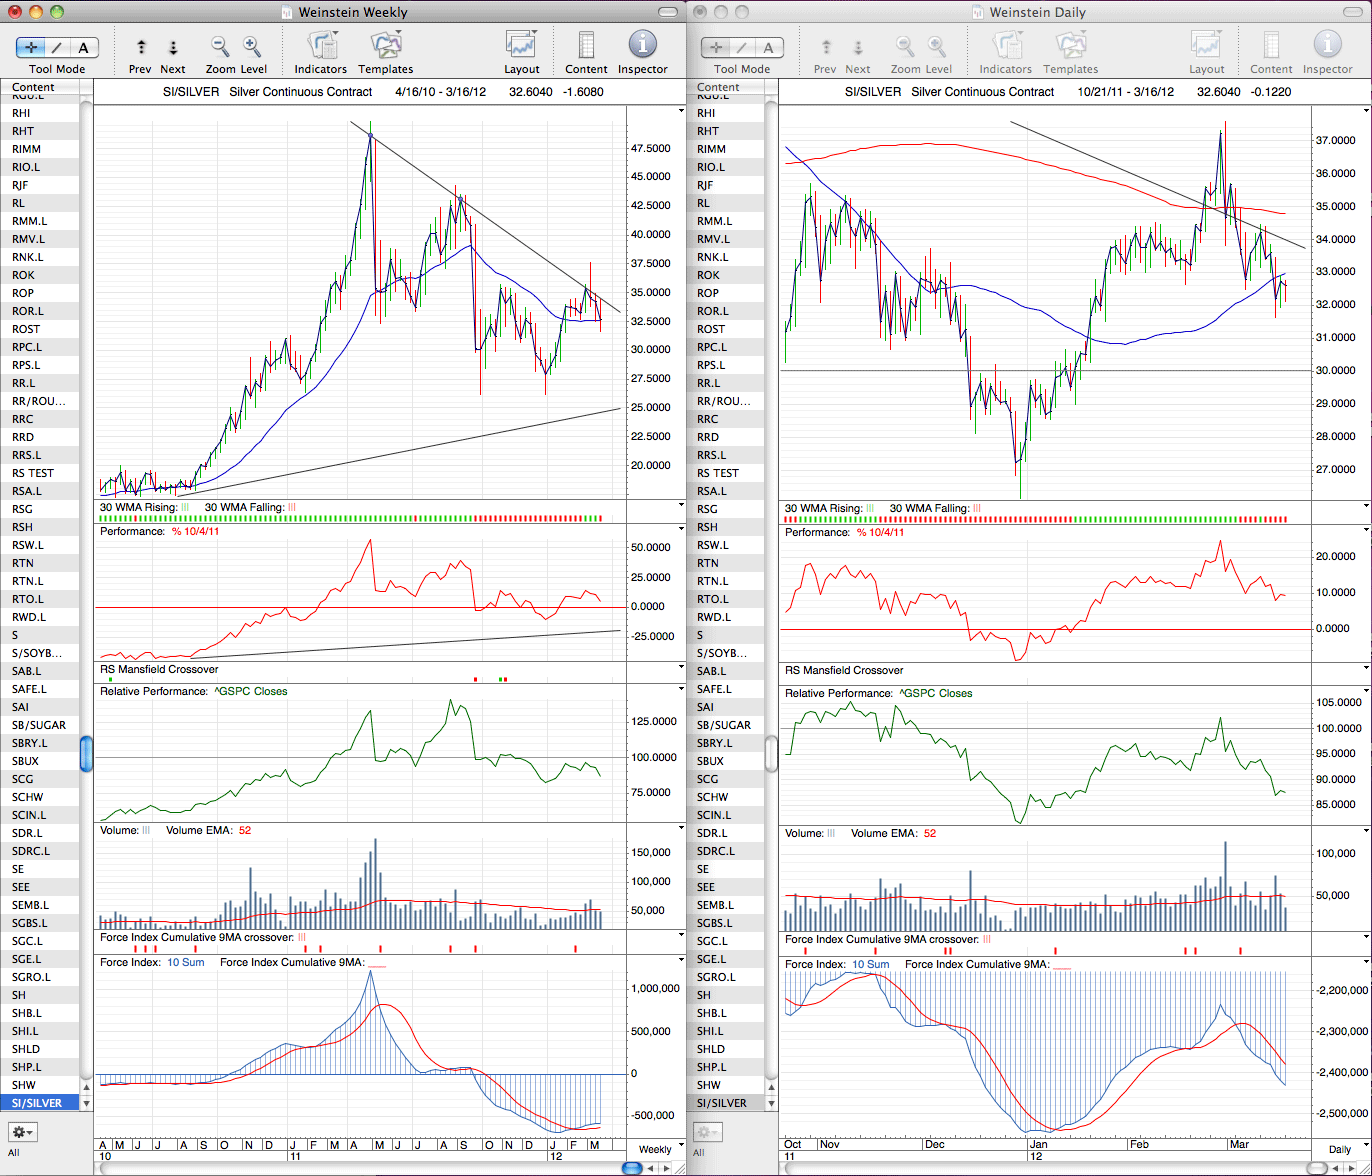The width and height of the screenshot is (1372, 1176).
Task: Open gear action menu below Weekly content list
Action: (23, 1132)
